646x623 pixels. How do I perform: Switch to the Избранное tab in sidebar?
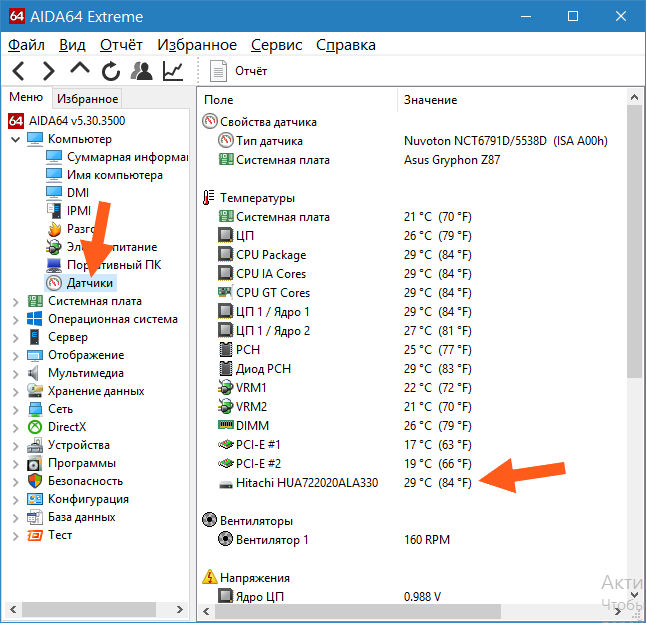87,98
